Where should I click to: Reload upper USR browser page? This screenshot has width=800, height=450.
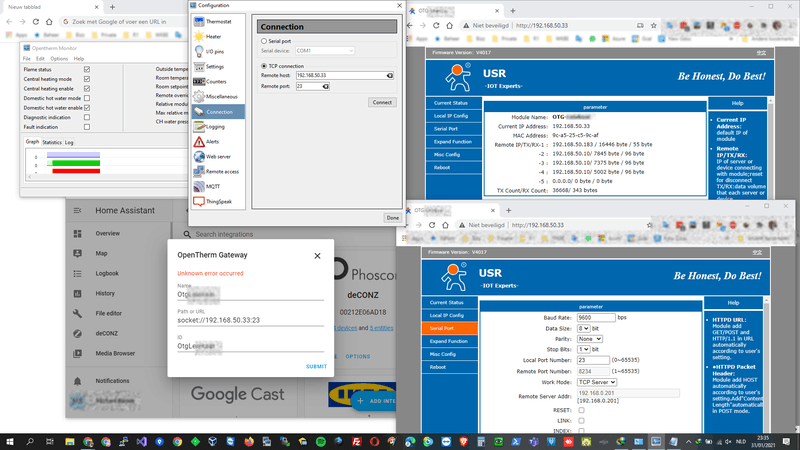(436, 26)
